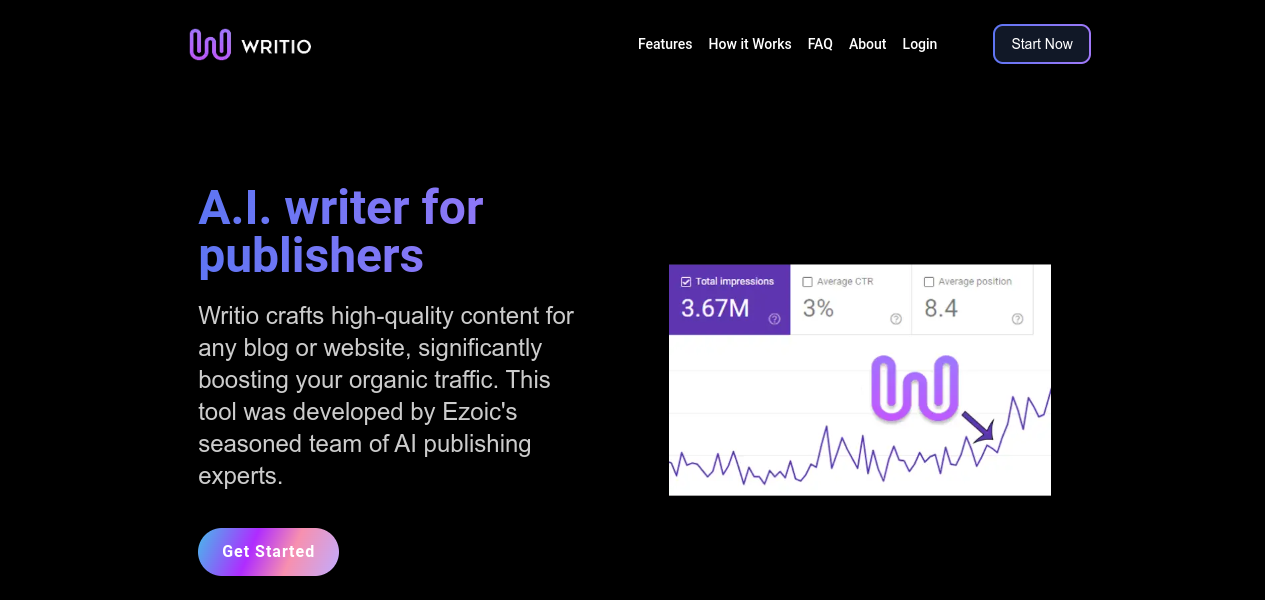Open the FAQ navigation link
The width and height of the screenshot is (1280, 600).
tap(820, 44)
